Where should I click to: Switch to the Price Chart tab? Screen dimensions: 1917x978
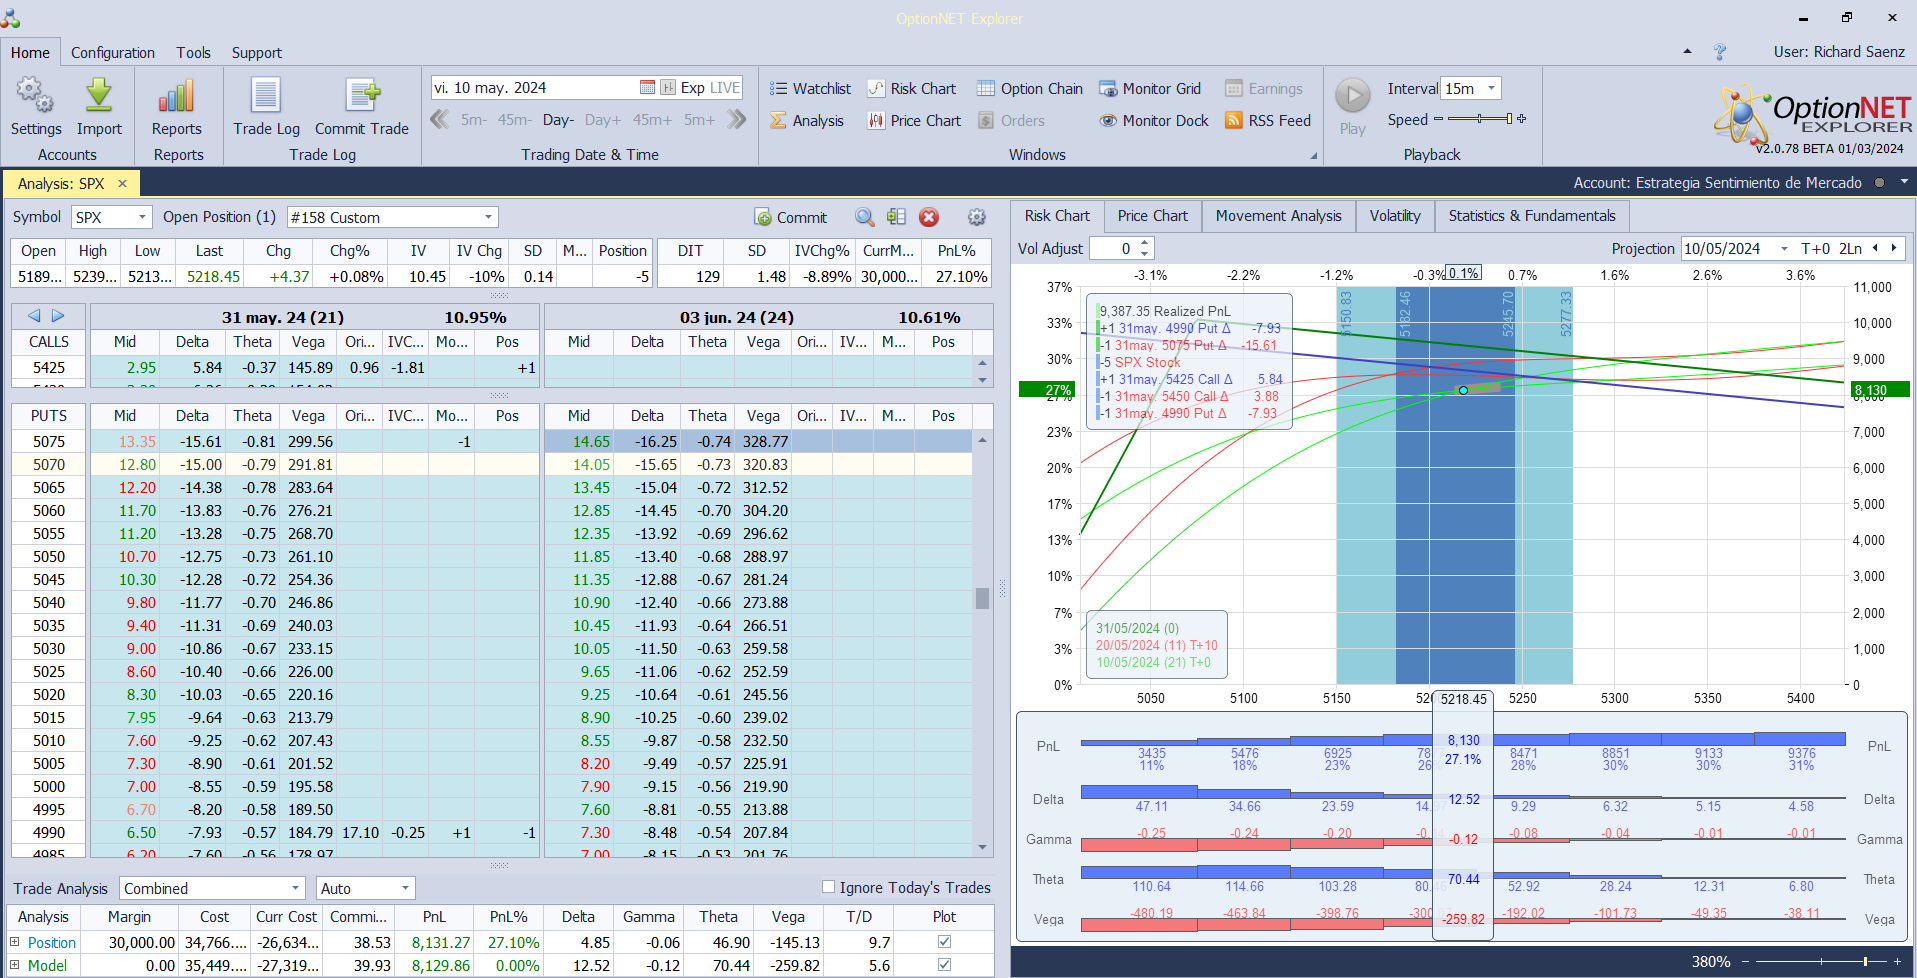tap(1152, 216)
